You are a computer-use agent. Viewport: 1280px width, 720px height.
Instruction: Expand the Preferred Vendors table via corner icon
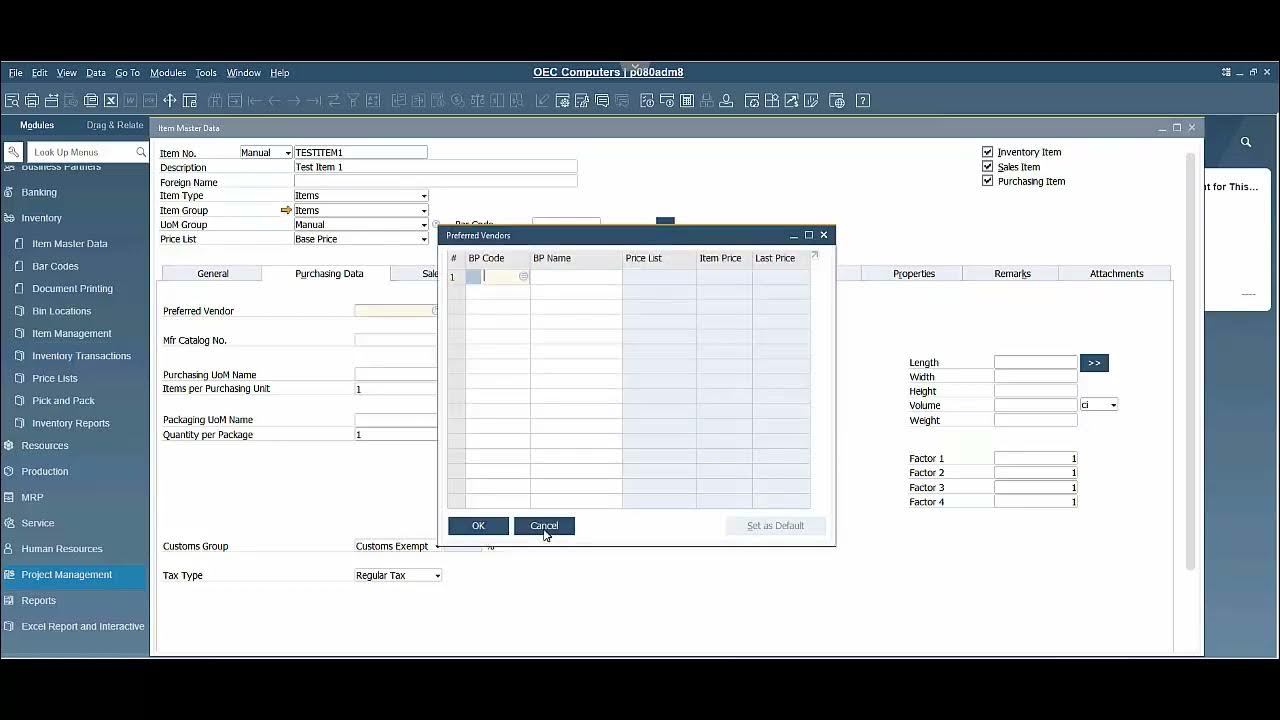(814, 255)
